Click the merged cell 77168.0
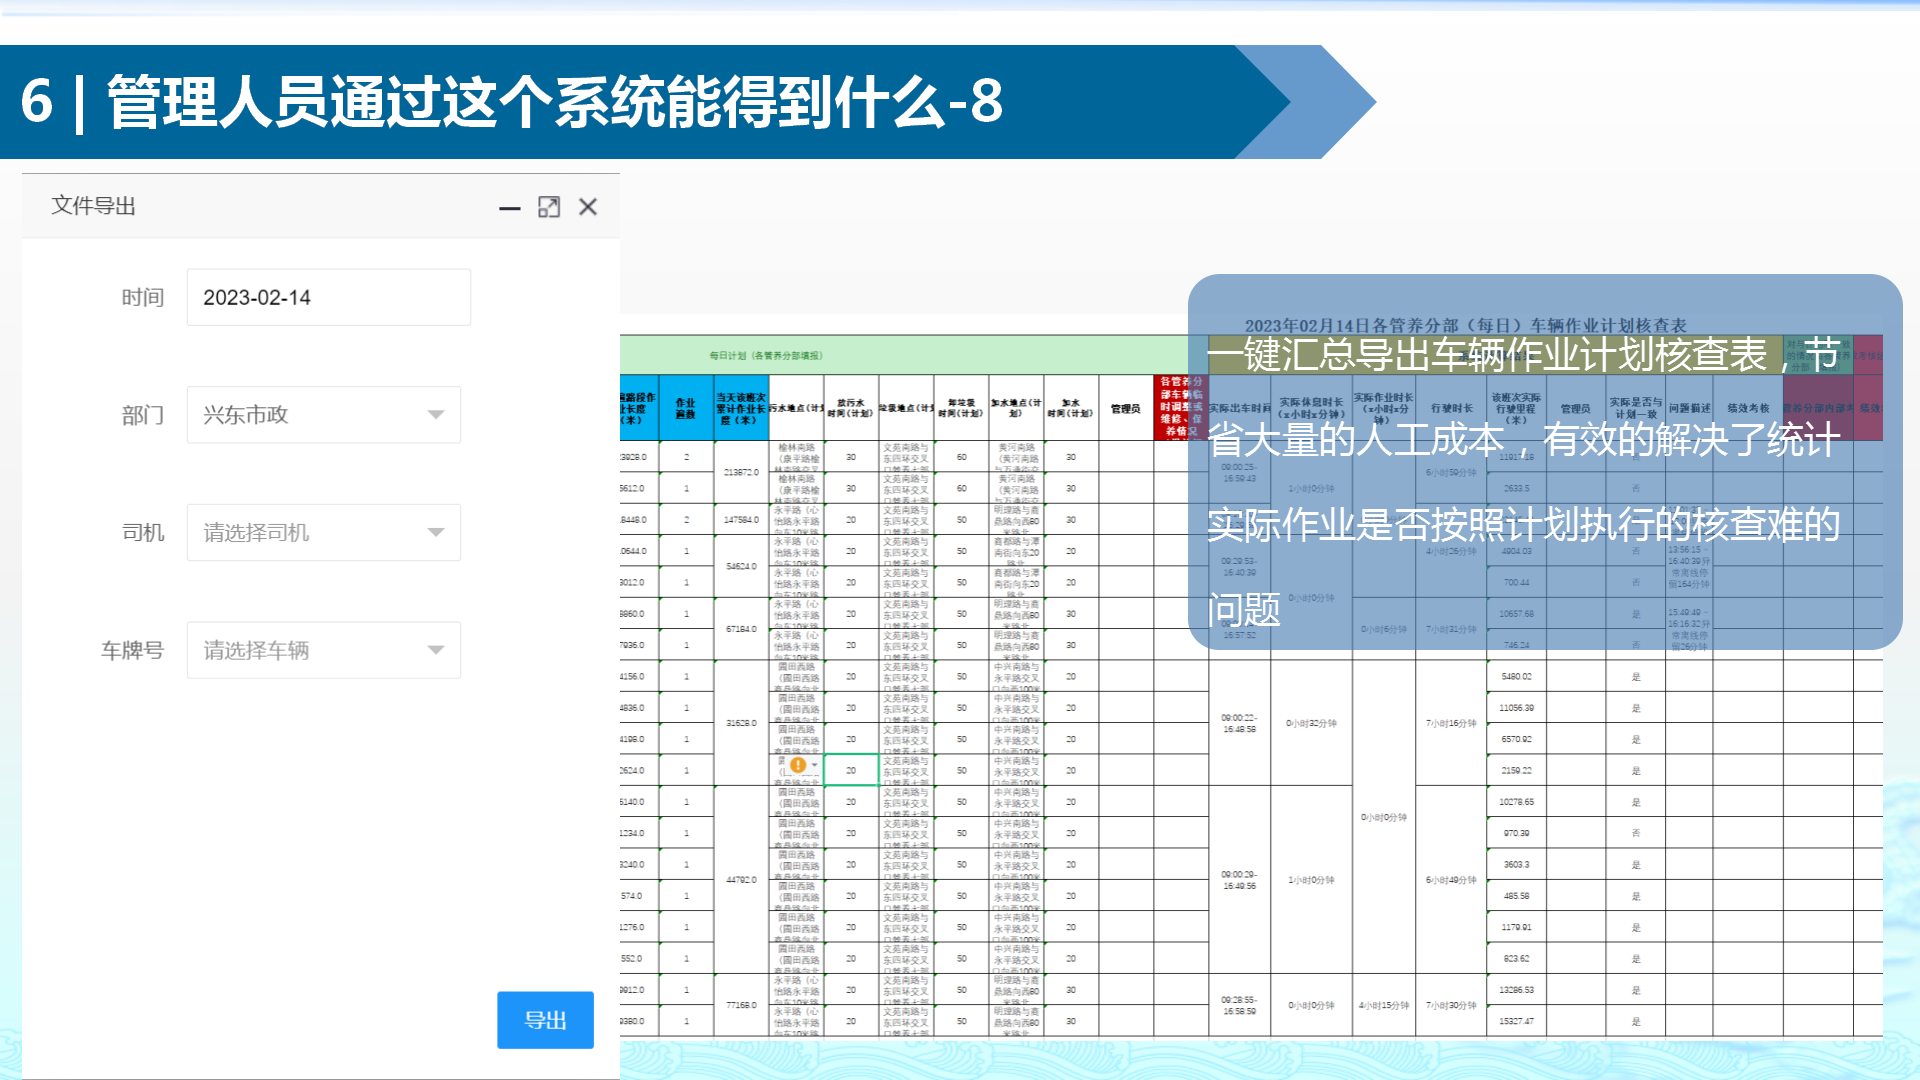This screenshot has width=1920, height=1080. (x=741, y=1005)
